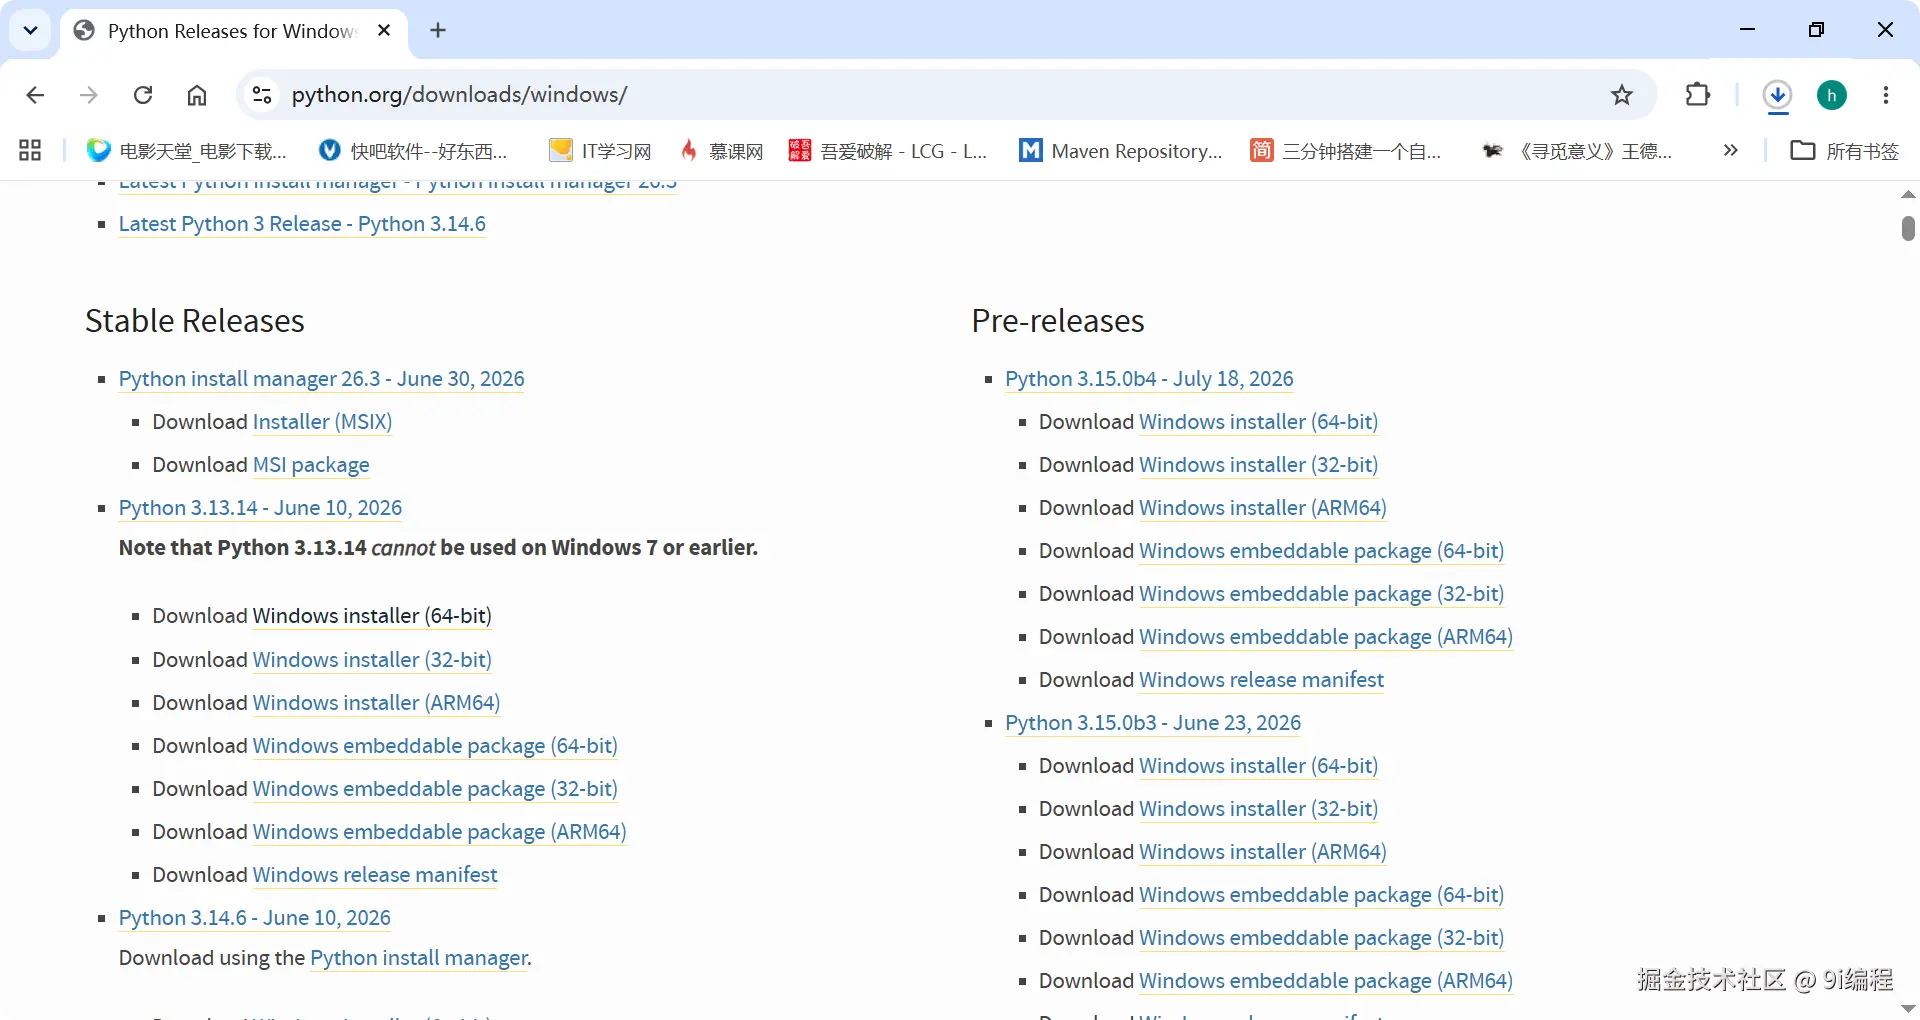Open Python 3.15.0b3 - June 23, 2026 link

click(1153, 723)
